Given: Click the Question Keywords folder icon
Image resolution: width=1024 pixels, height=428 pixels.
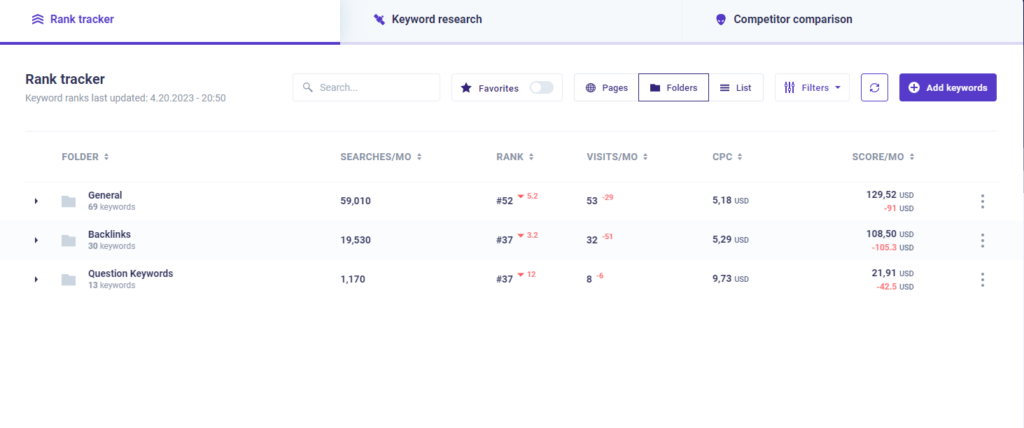Looking at the screenshot, I should click(x=69, y=280).
